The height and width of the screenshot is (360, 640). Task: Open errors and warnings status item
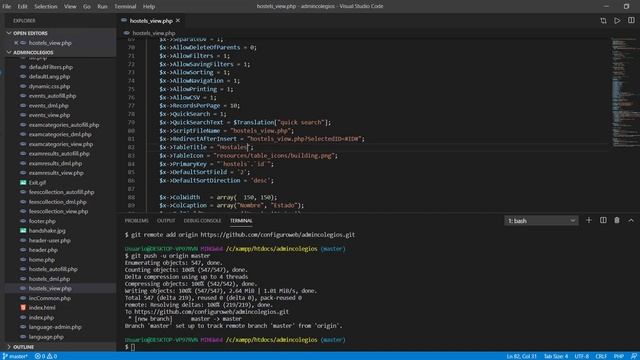click(x=46, y=356)
